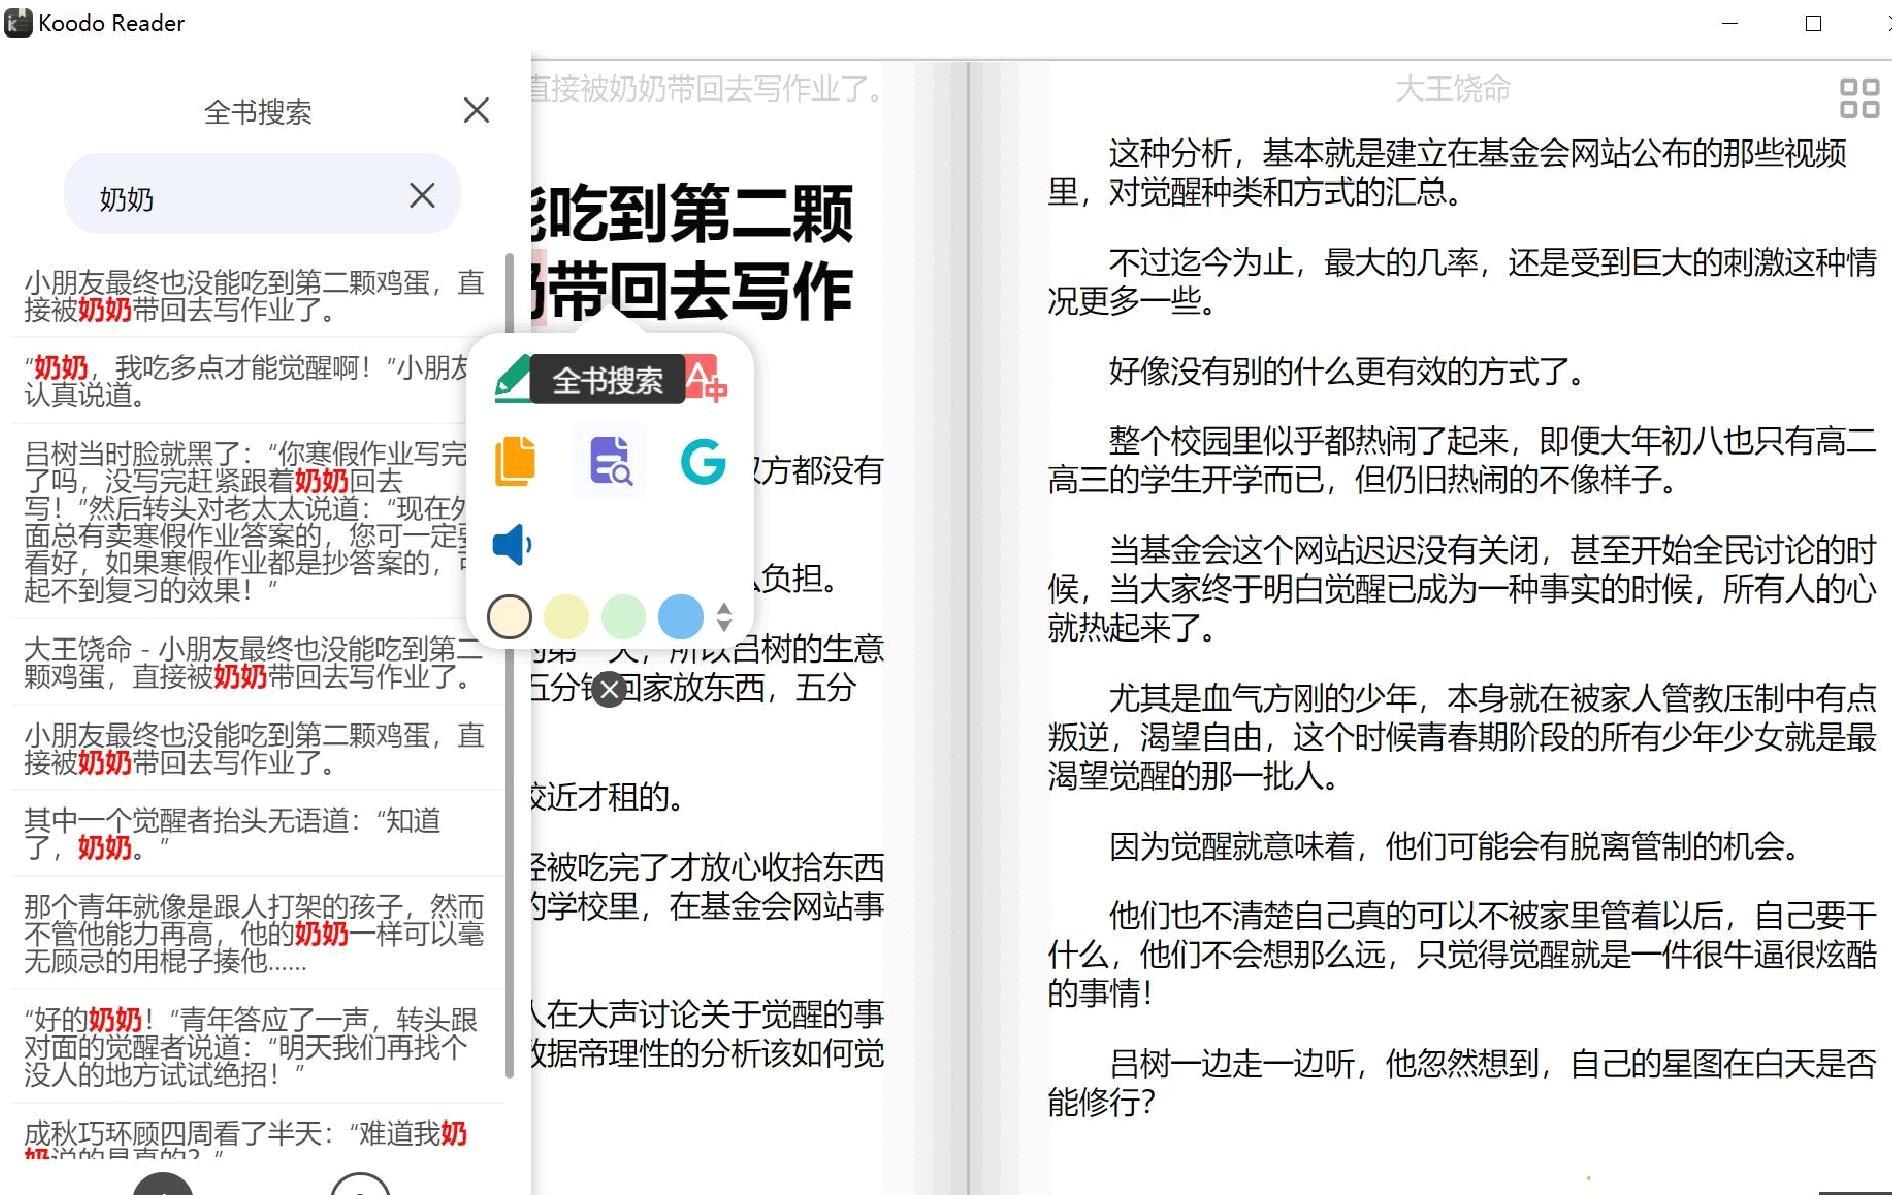Click the search results panel scrollbar
The image size is (1892, 1195).
tap(510, 665)
